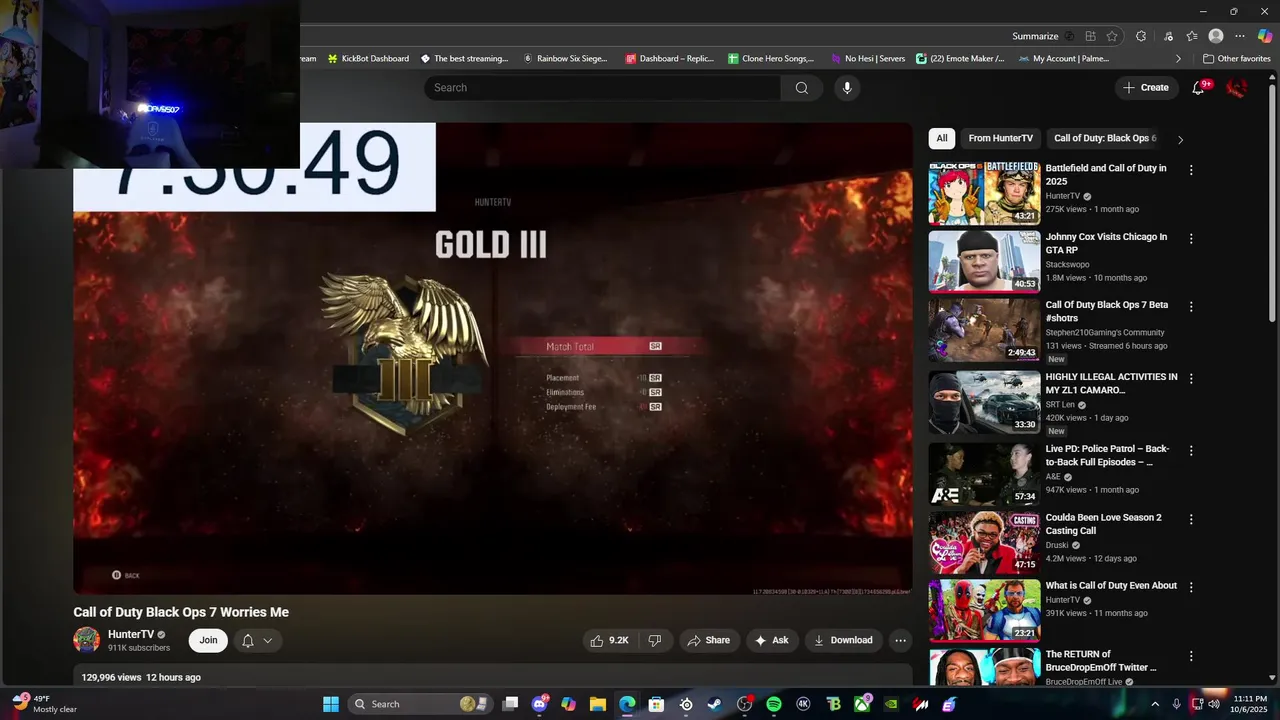Open HIGHLY ILLEGAL ACTIVITIES IN MY ZL1 CAMARO thumbnail
The width and height of the screenshot is (1280, 720).
(984, 402)
